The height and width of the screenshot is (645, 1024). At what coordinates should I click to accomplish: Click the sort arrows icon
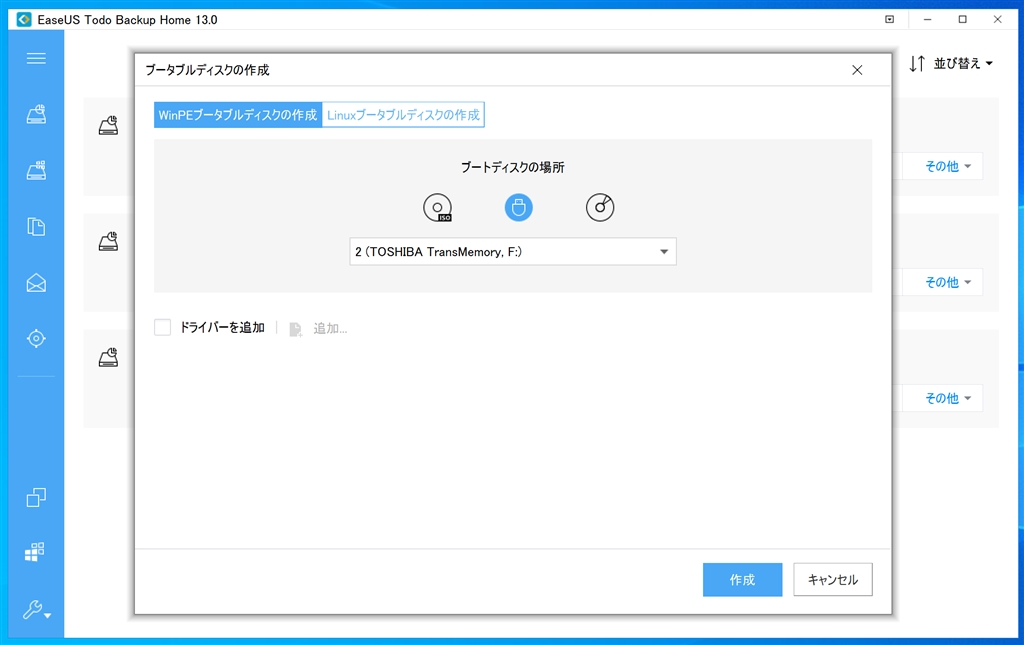(917, 63)
